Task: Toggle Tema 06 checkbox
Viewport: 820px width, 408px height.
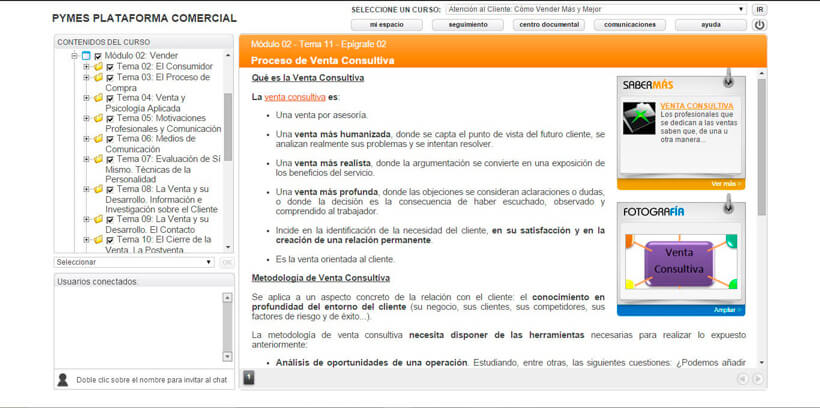Action: [x=110, y=139]
